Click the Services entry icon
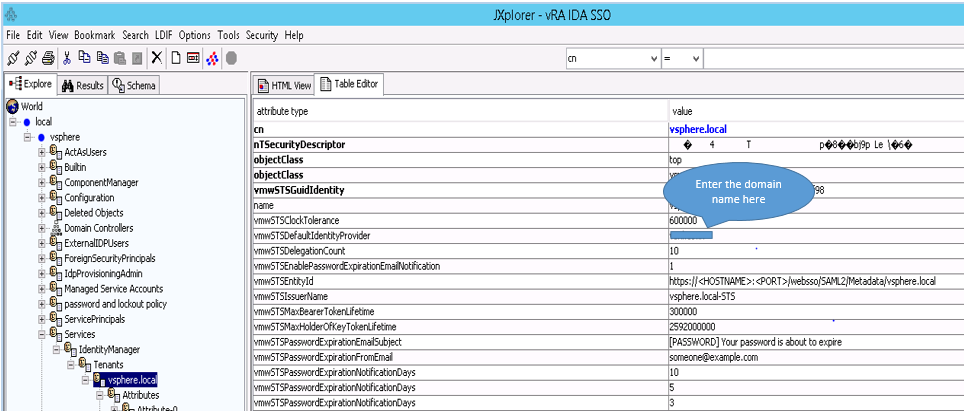The image size is (964, 411). pyautogui.click(x=56, y=334)
